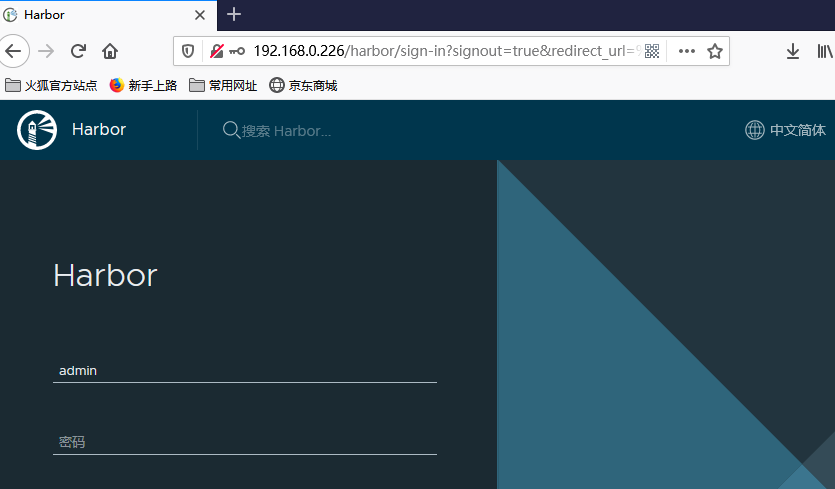Screen dimensions: 835x489
Task: Select the Harbor browser tab
Action: pyautogui.click(x=109, y=15)
